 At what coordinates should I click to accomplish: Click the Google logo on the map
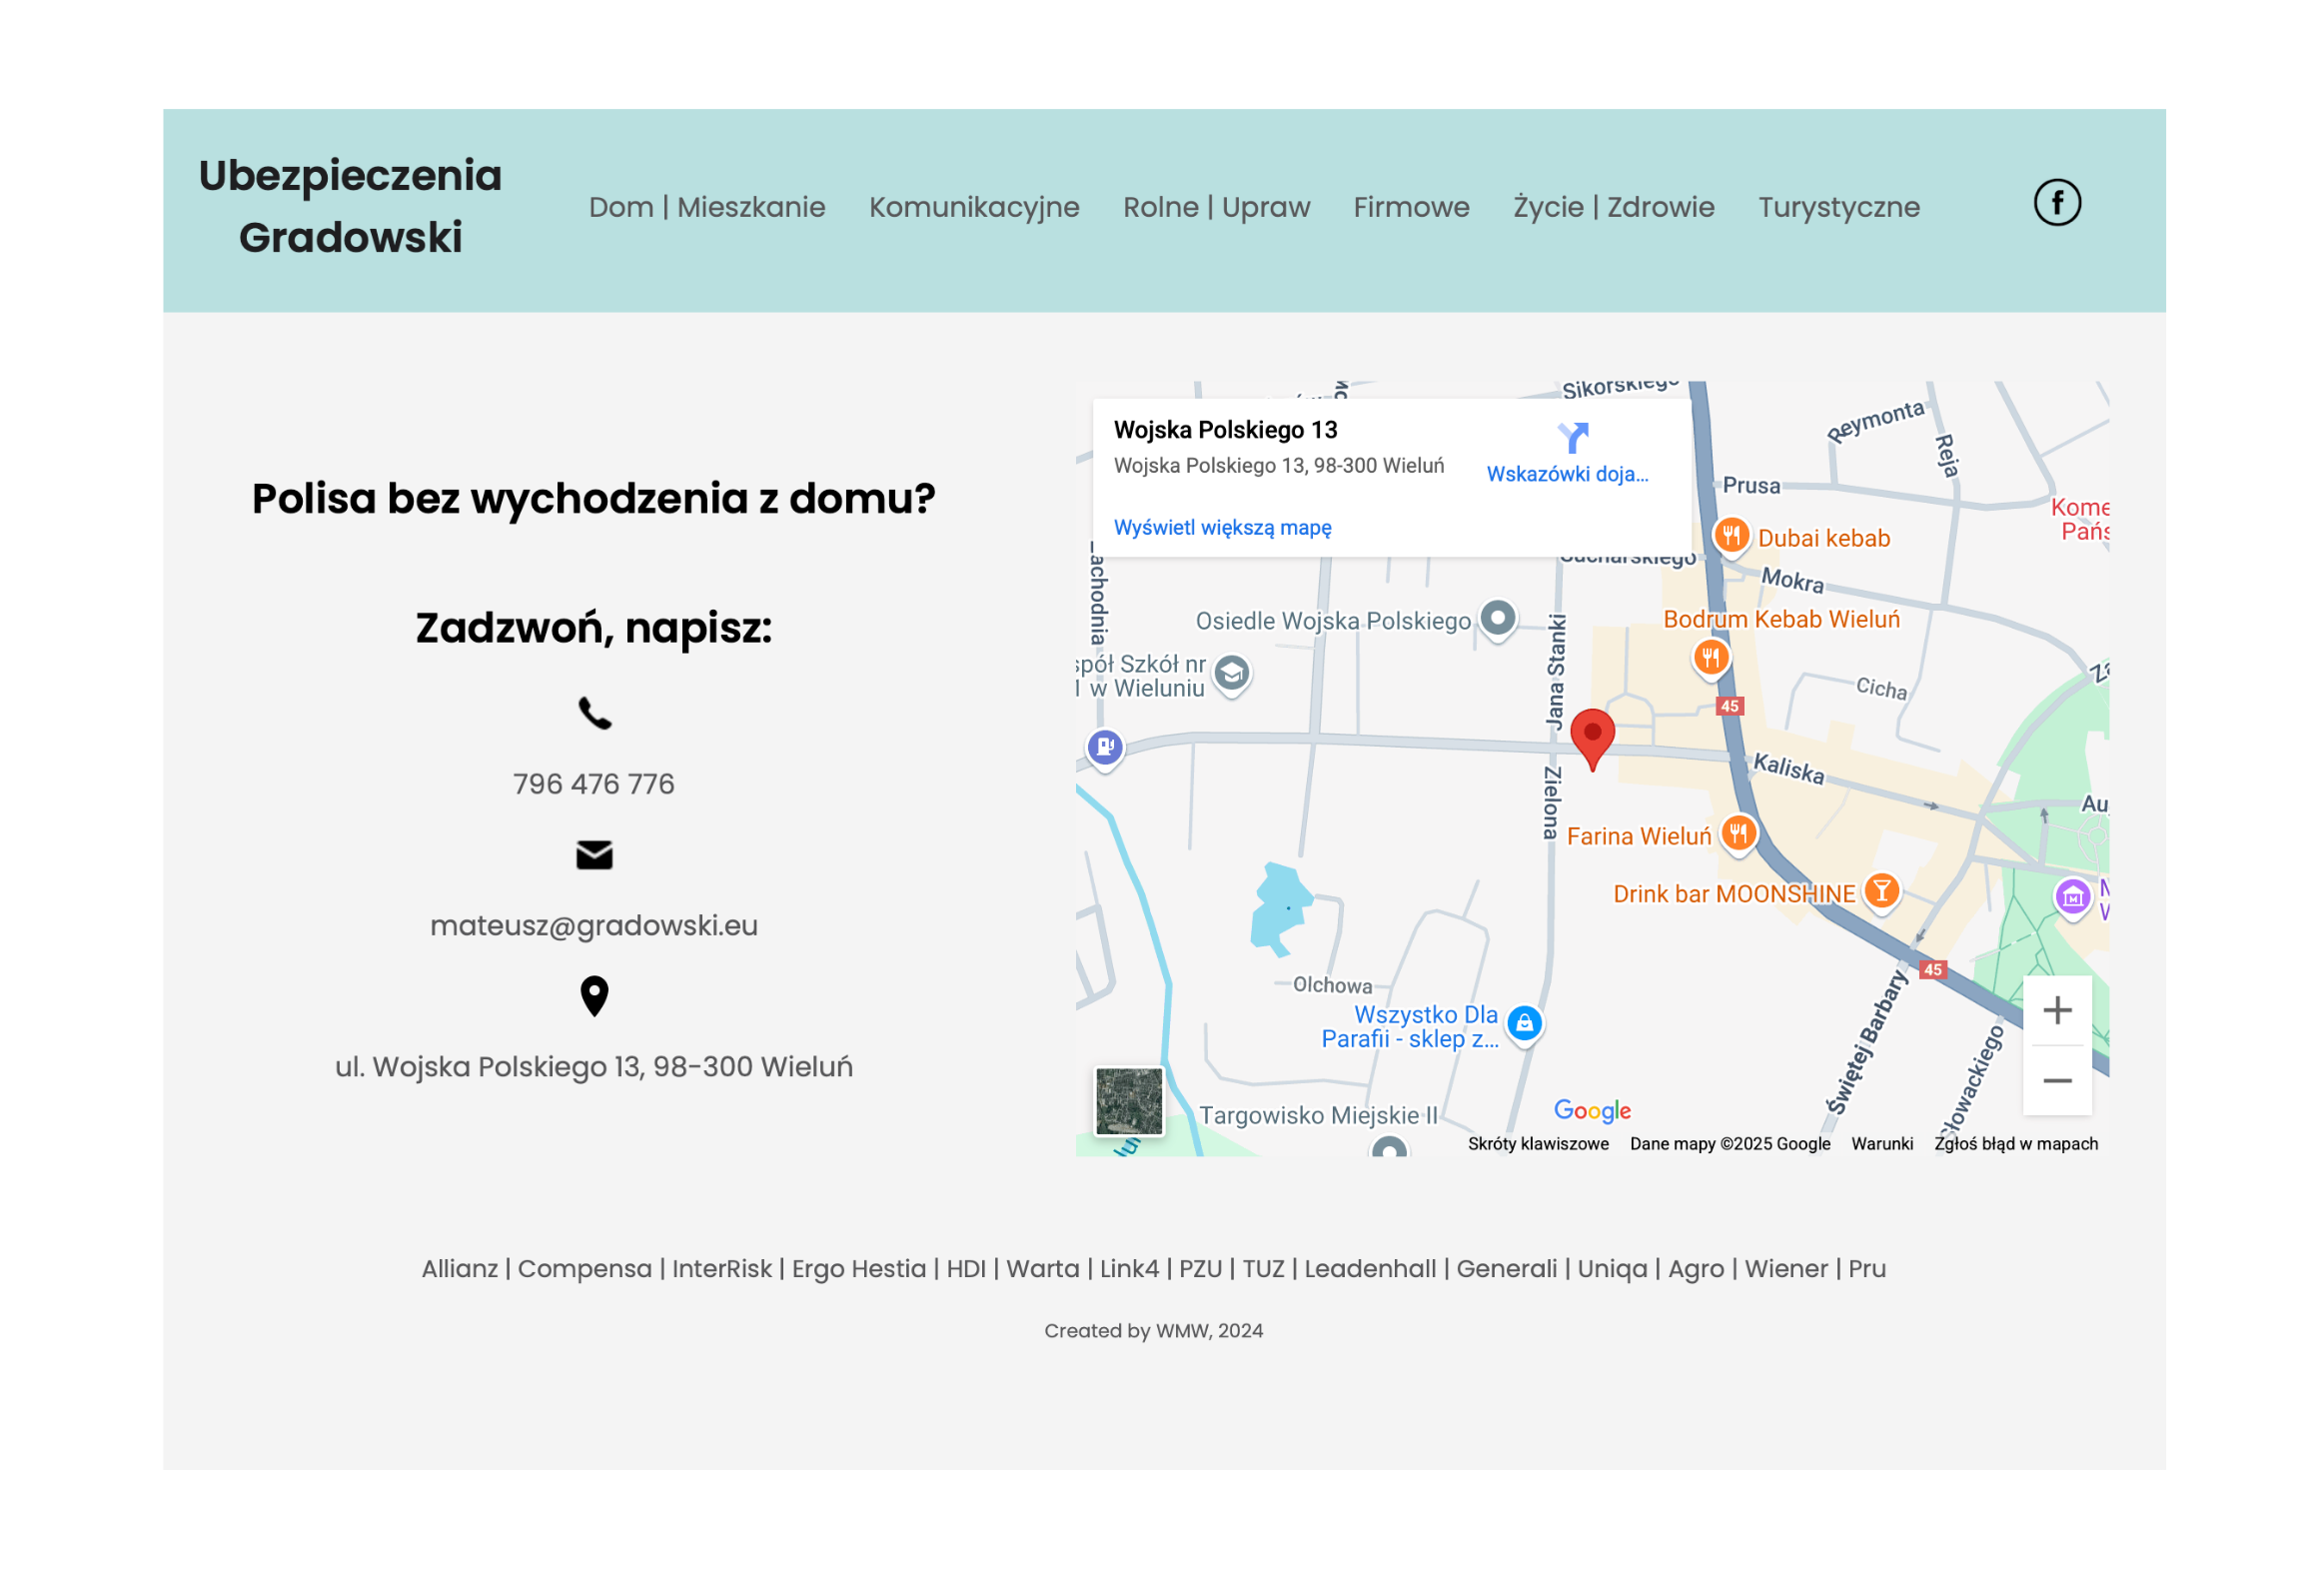(1591, 1110)
